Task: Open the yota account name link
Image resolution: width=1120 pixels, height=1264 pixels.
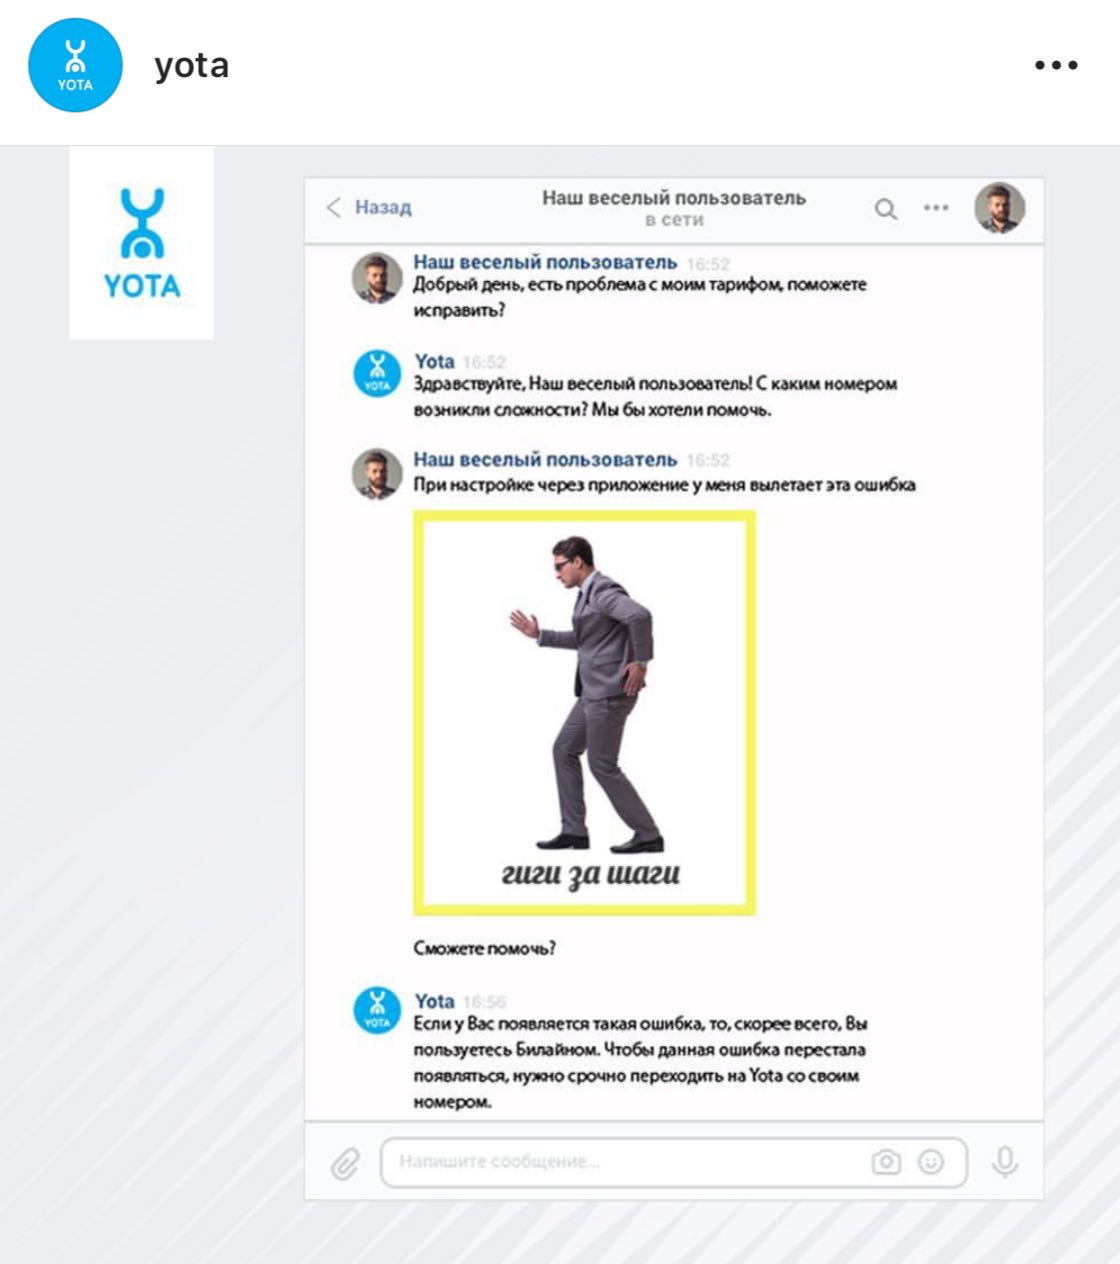Action: 192,66
